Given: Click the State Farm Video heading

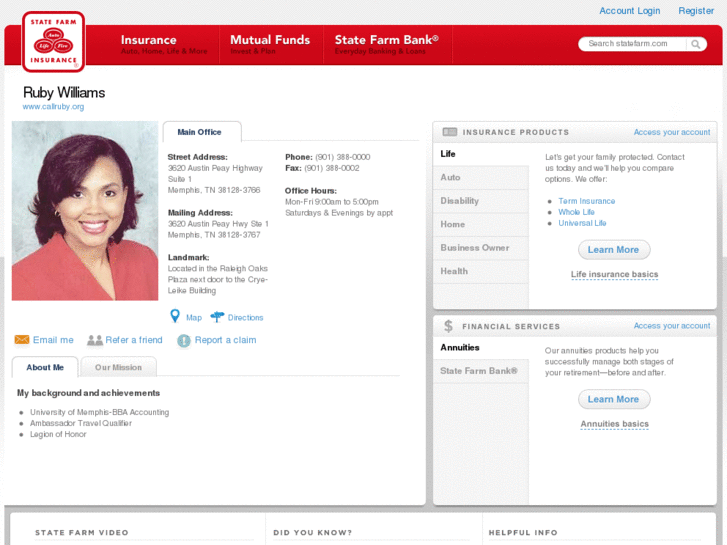Looking at the screenshot, I should [82, 532].
